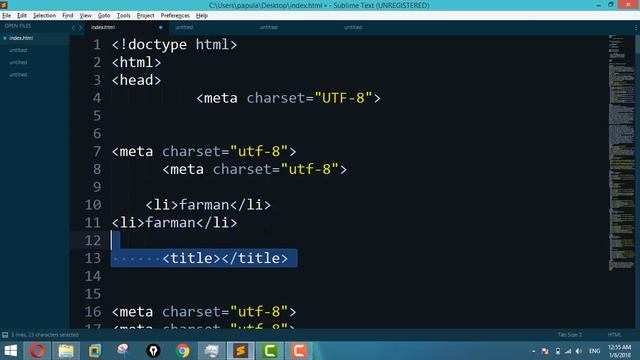Place cursor in <li>farman</li> on line 10
640x360 pixels.
coord(208,205)
